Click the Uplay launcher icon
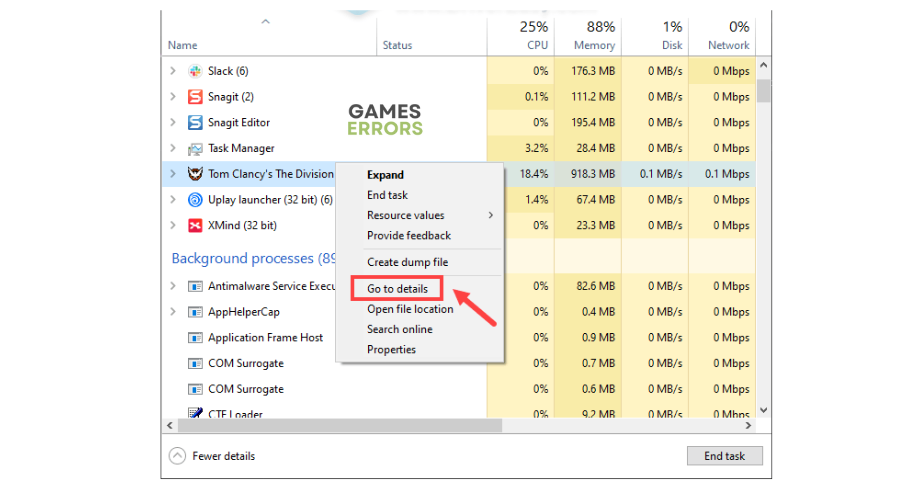 tap(195, 200)
